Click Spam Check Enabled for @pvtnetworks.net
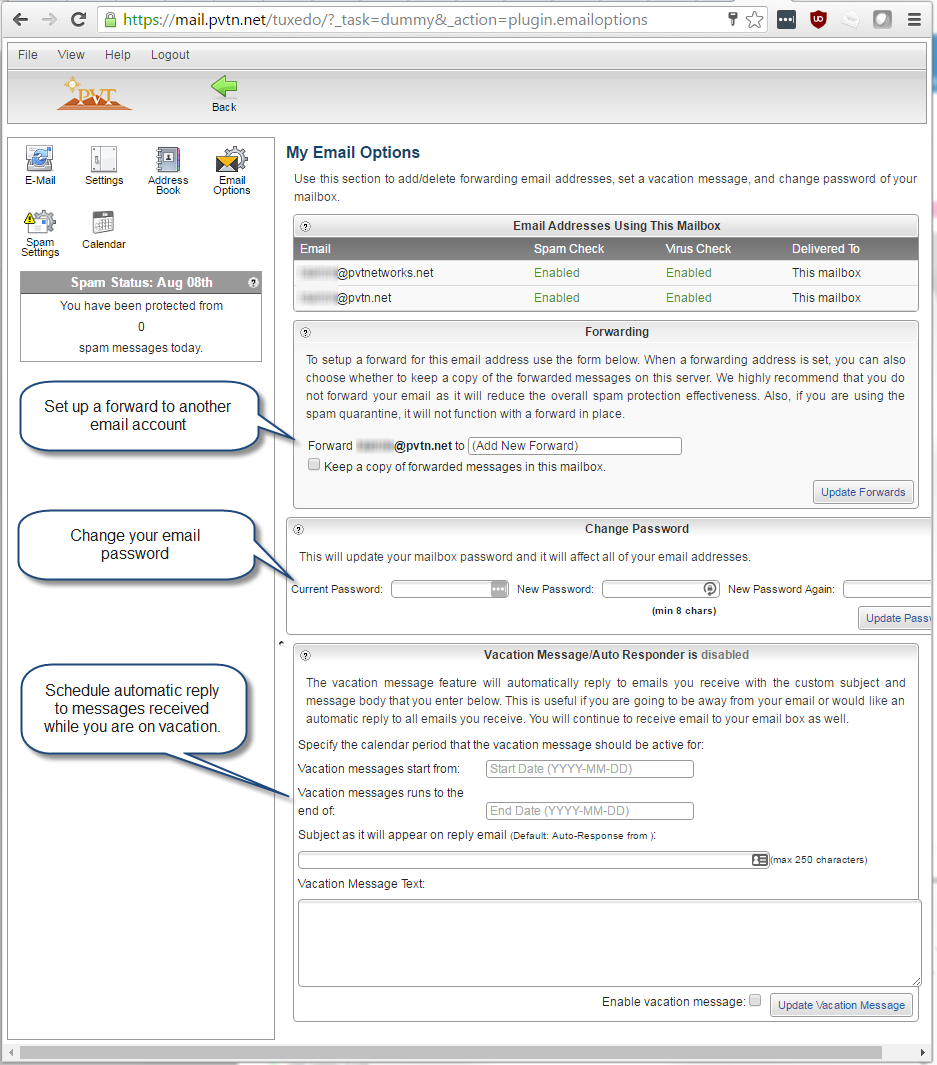 pyautogui.click(x=557, y=273)
